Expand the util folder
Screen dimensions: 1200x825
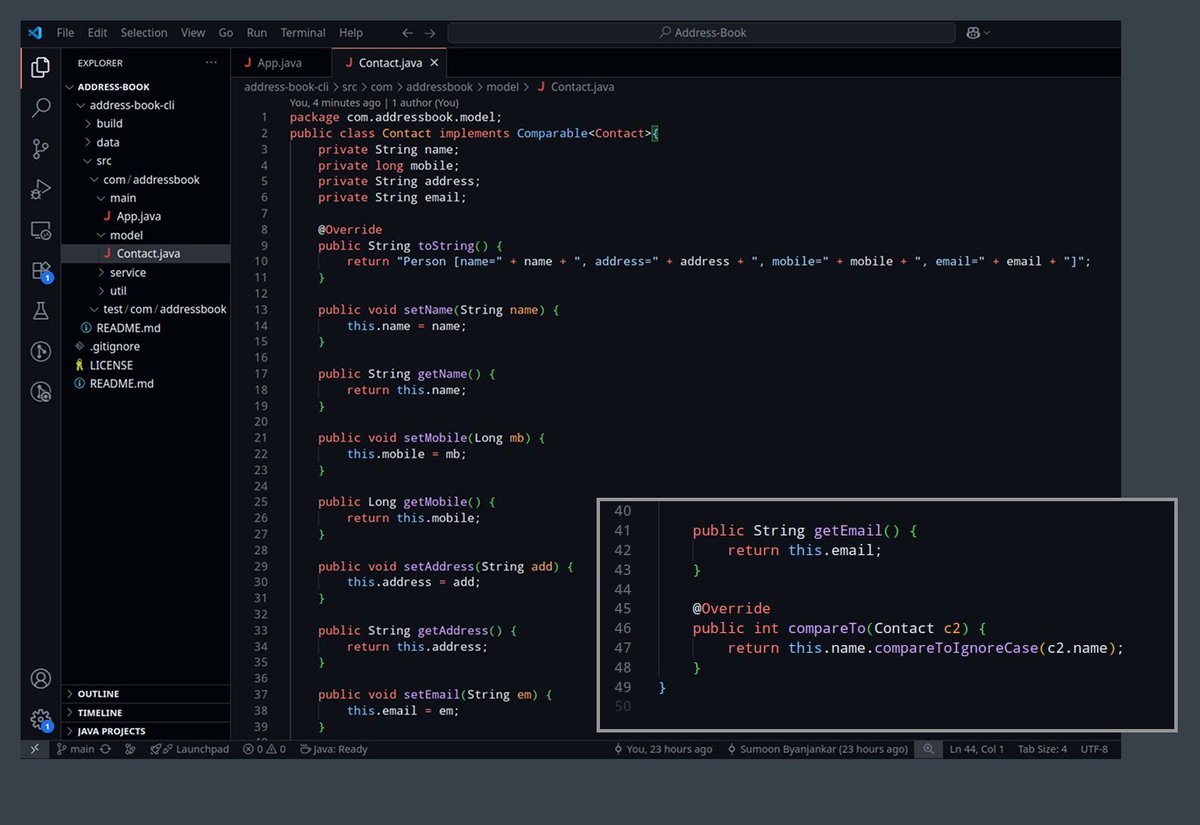coord(146,291)
